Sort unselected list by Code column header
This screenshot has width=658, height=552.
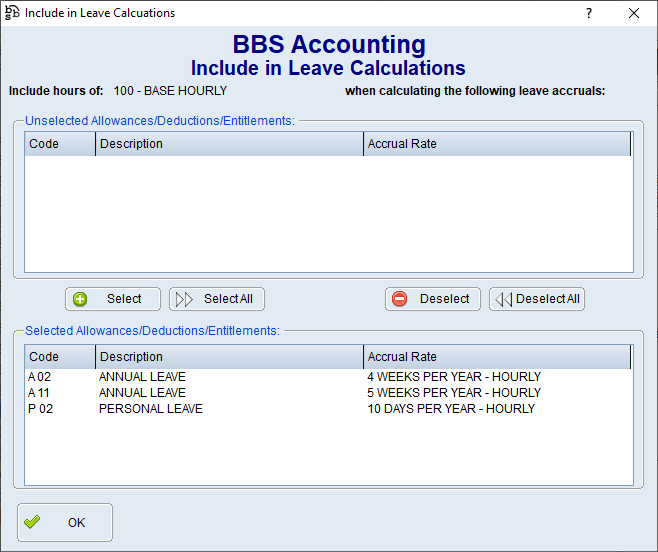(60, 144)
